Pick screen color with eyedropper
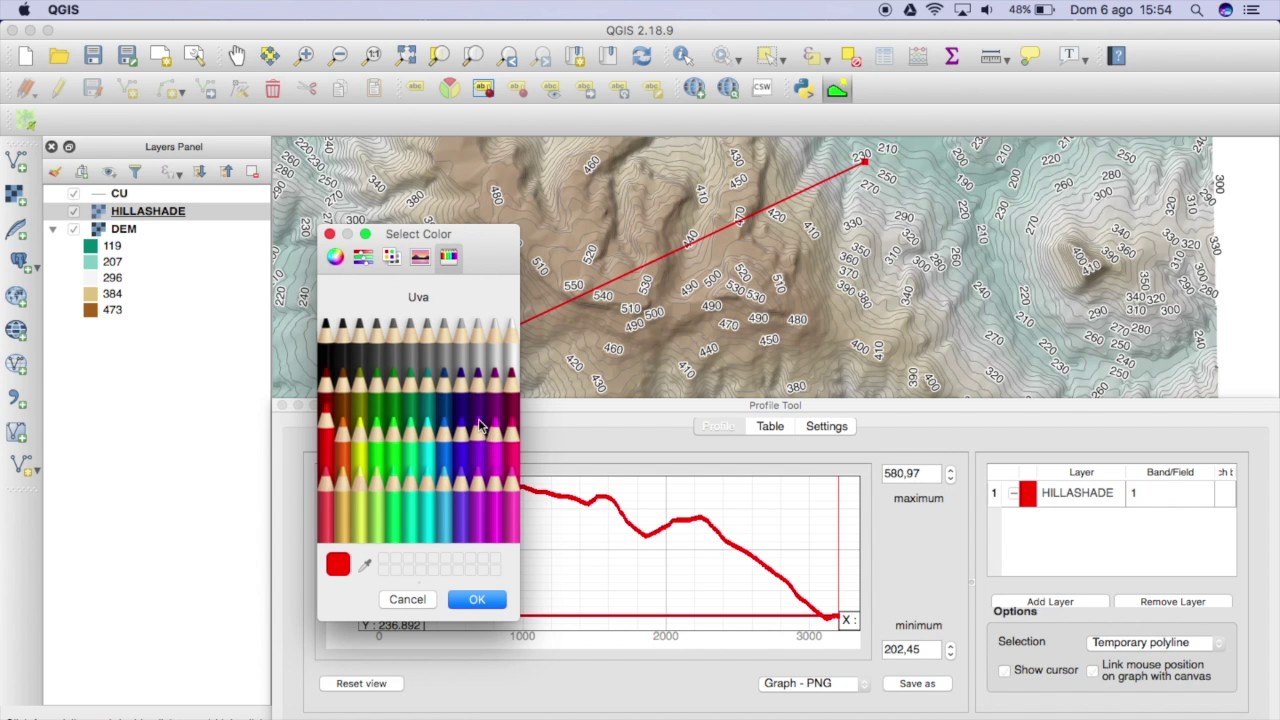1280x720 pixels. point(365,565)
